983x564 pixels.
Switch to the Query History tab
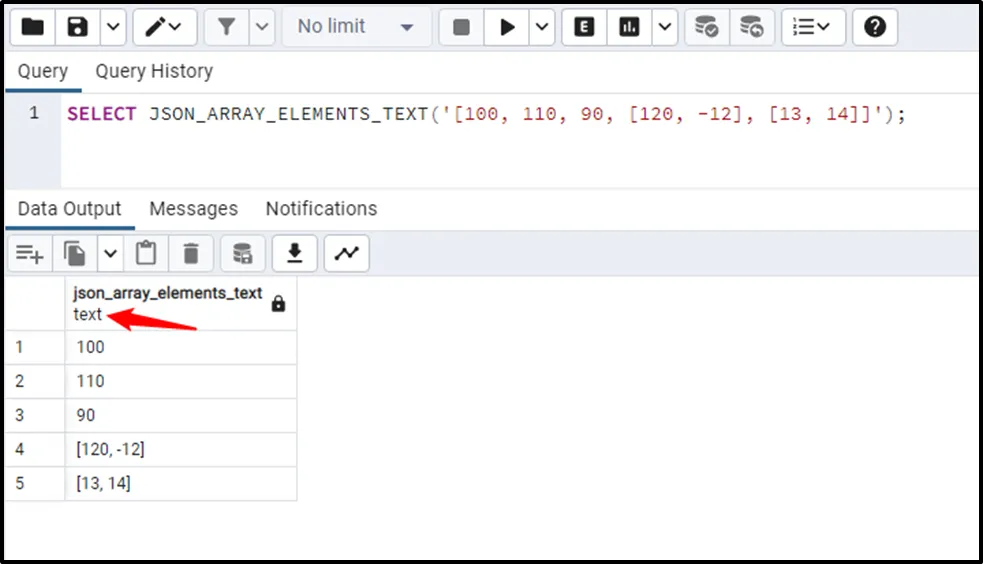pos(154,71)
